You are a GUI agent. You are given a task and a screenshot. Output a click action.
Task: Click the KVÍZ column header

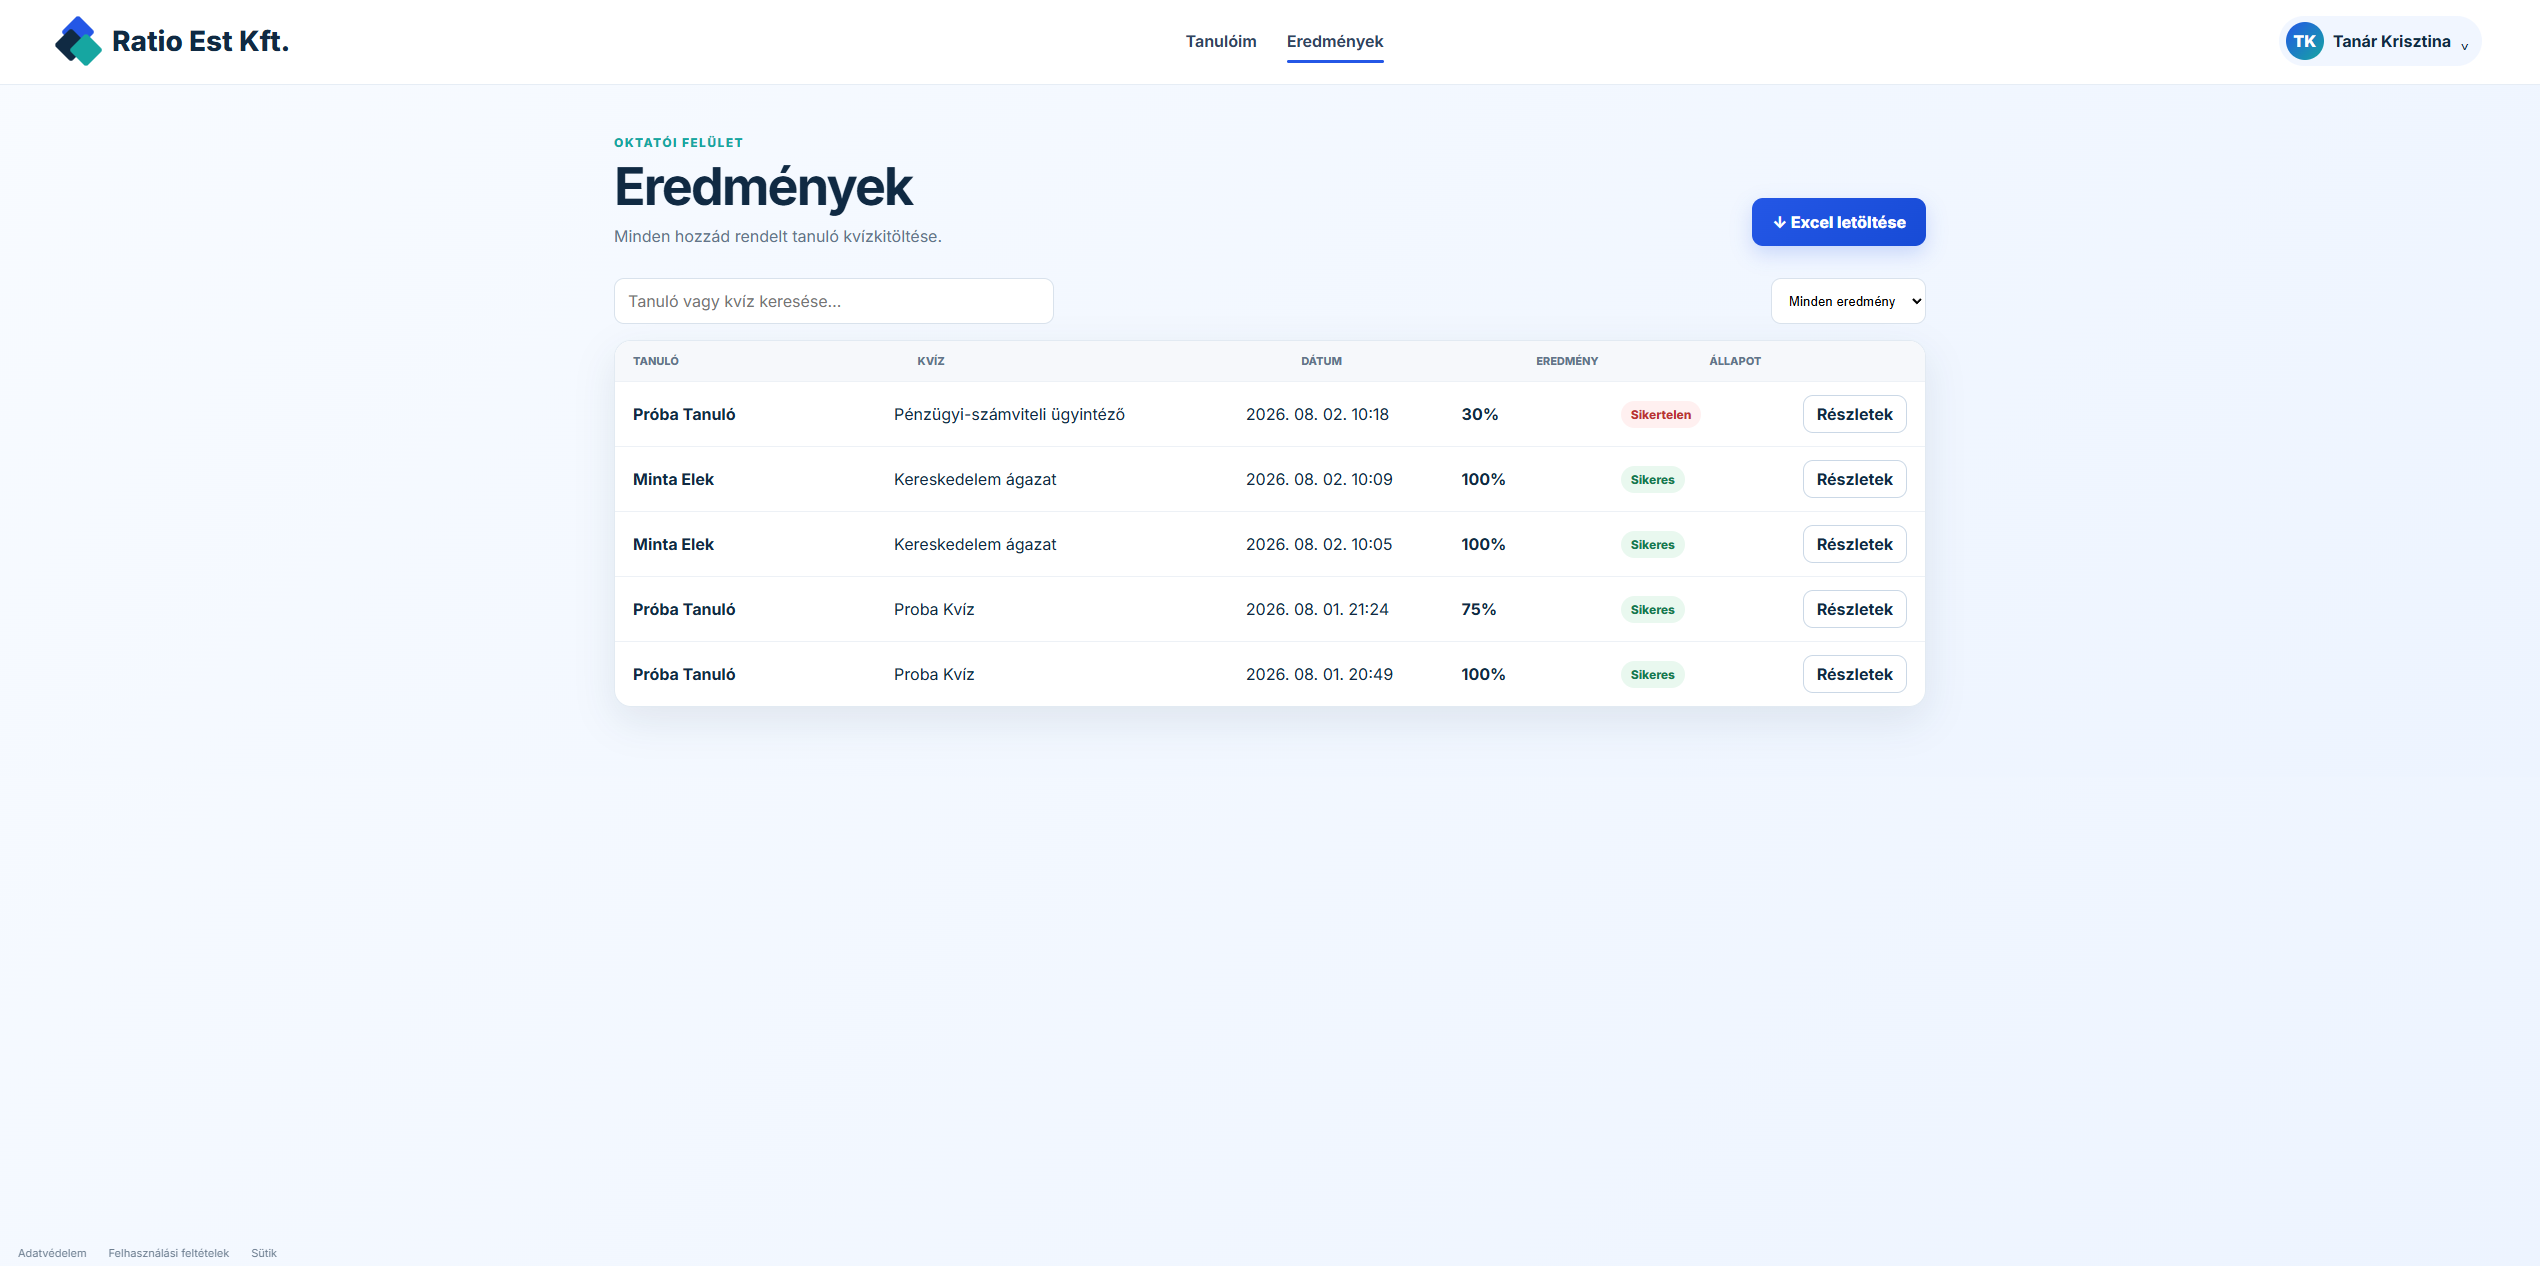[931, 361]
